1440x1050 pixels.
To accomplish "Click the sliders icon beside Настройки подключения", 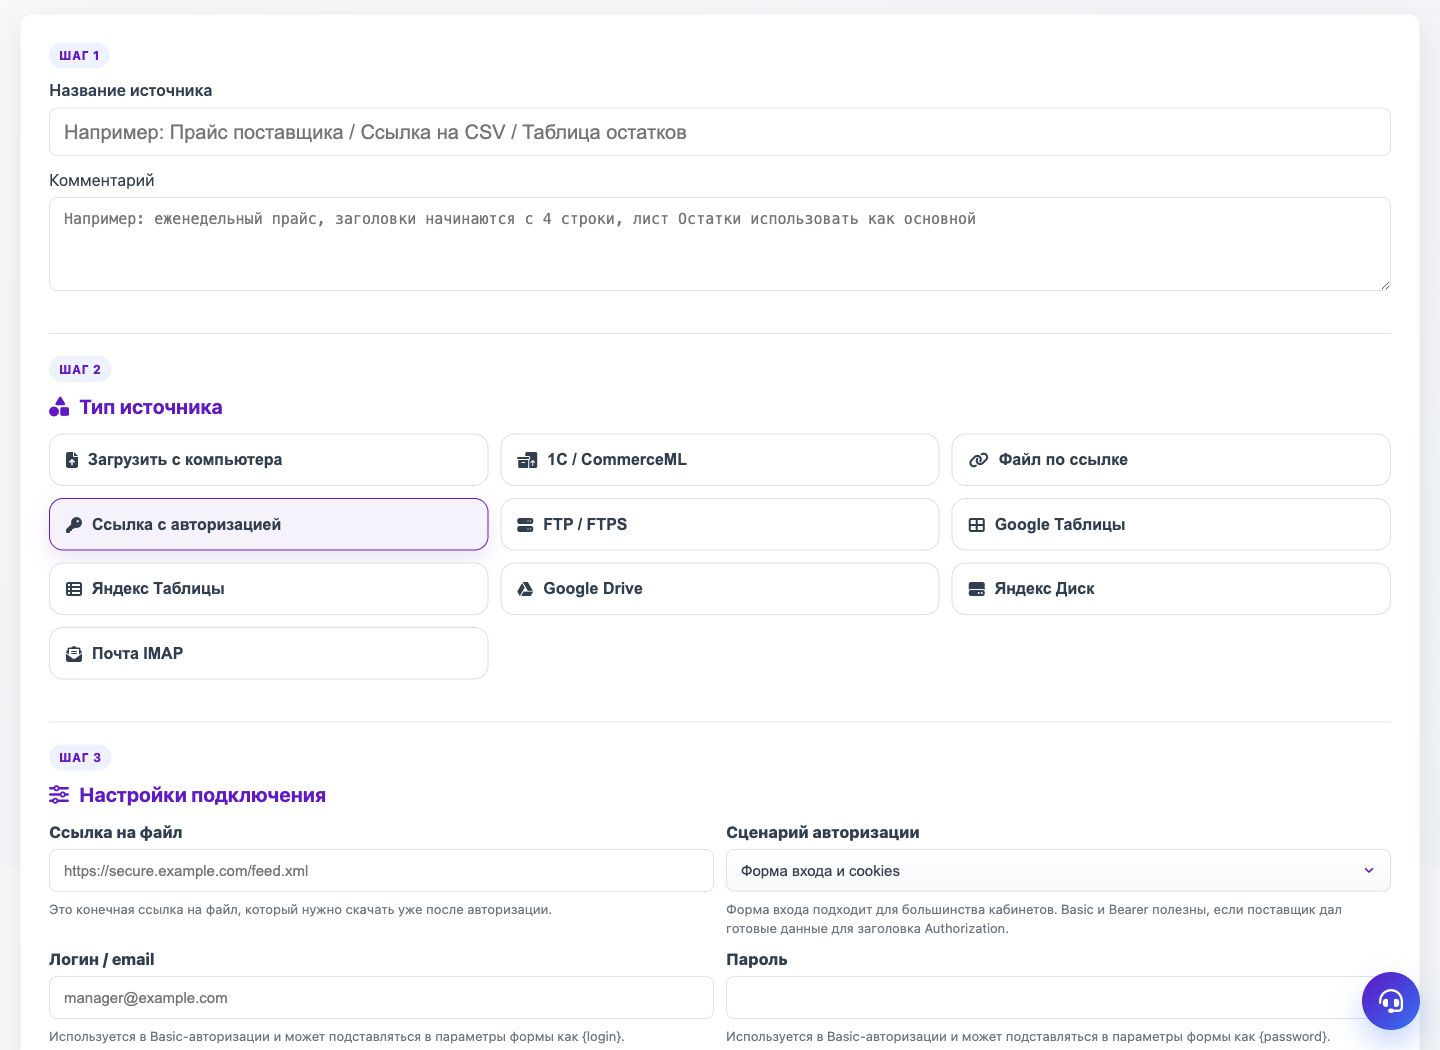I will point(59,795).
